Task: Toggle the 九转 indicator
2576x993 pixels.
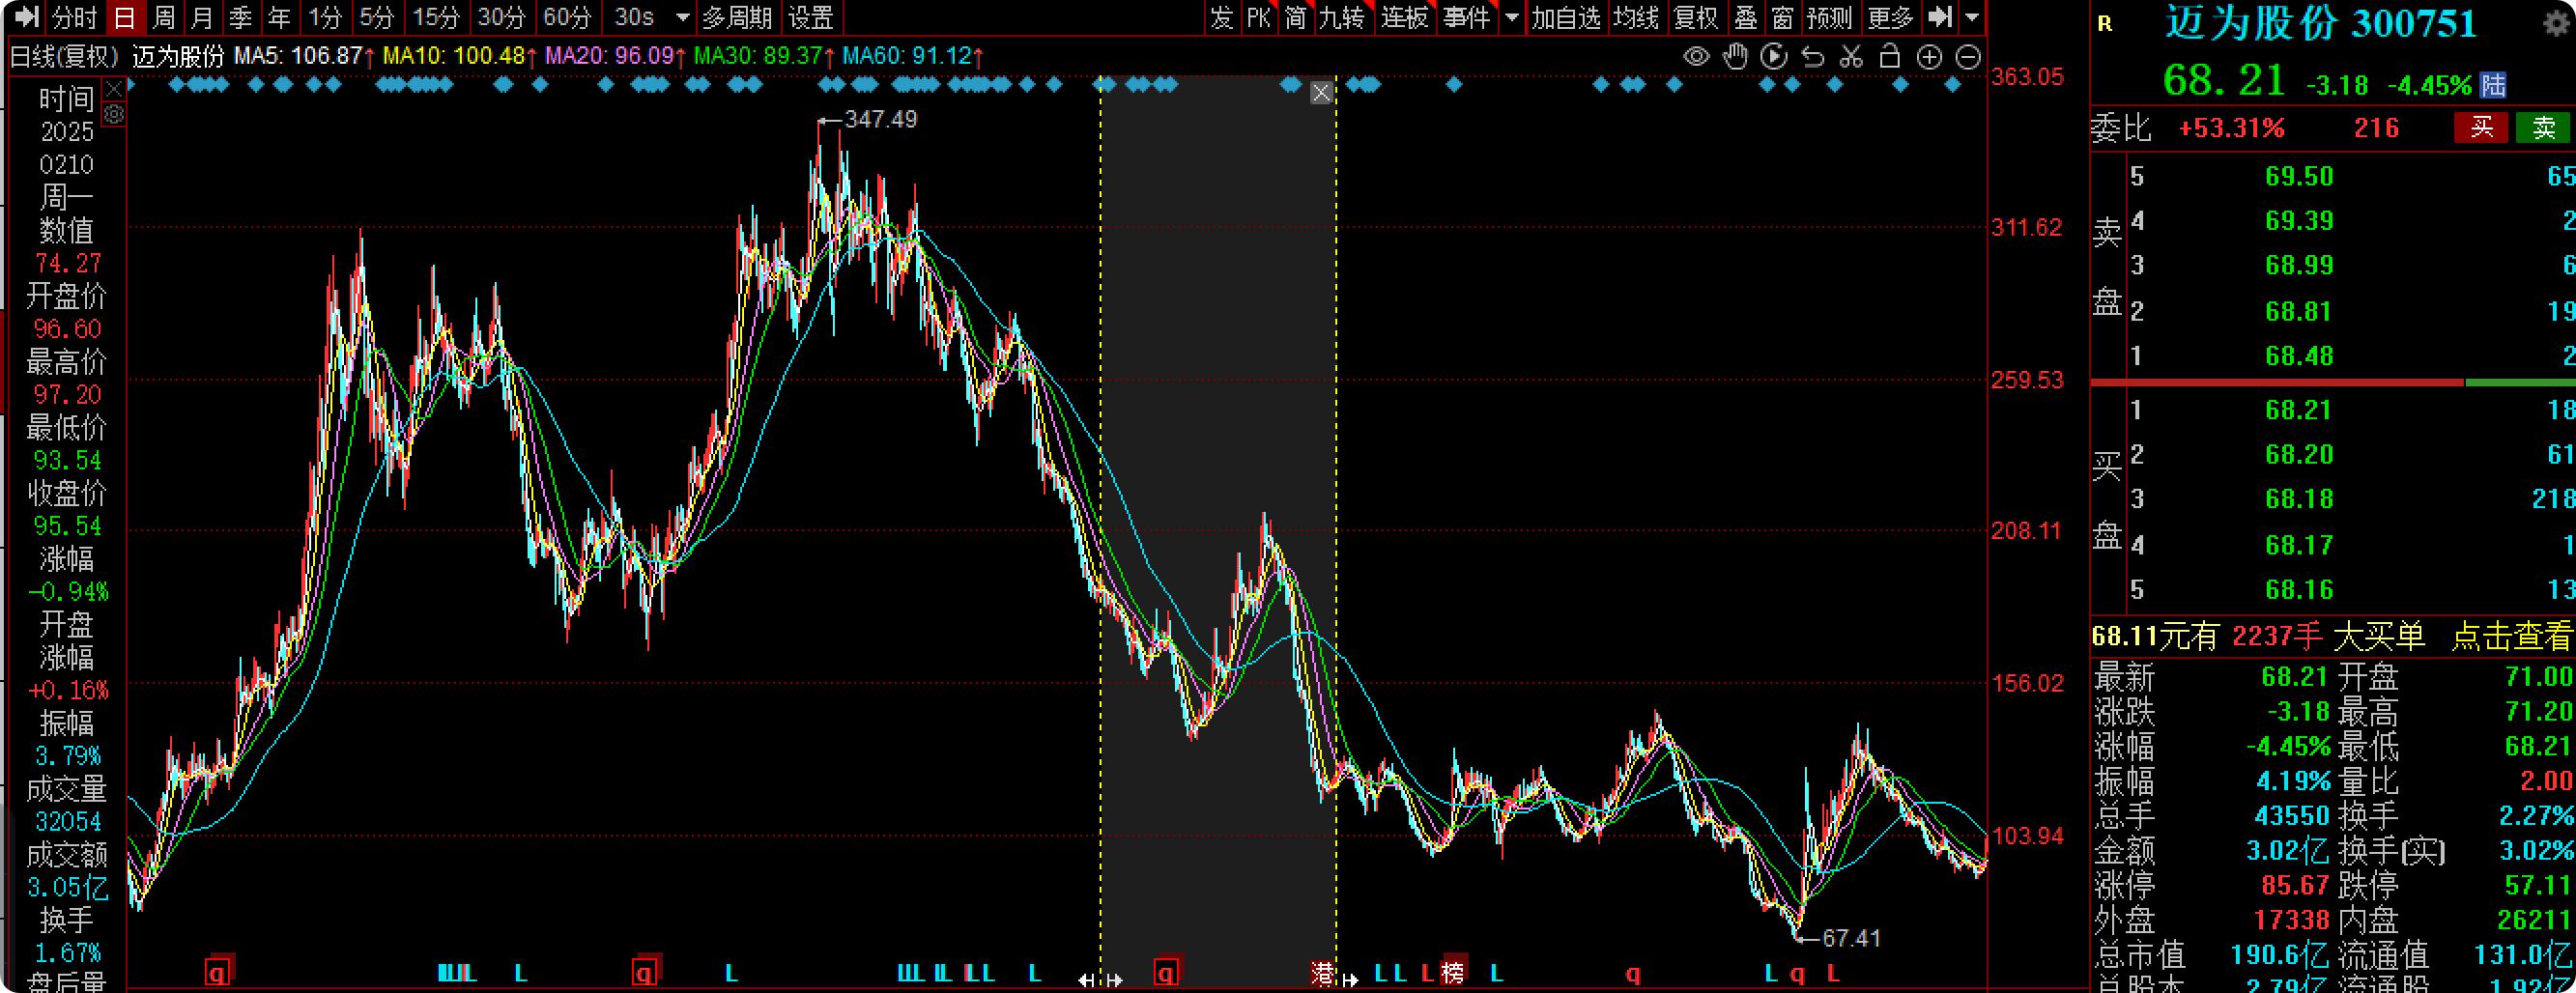Action: coord(1343,17)
